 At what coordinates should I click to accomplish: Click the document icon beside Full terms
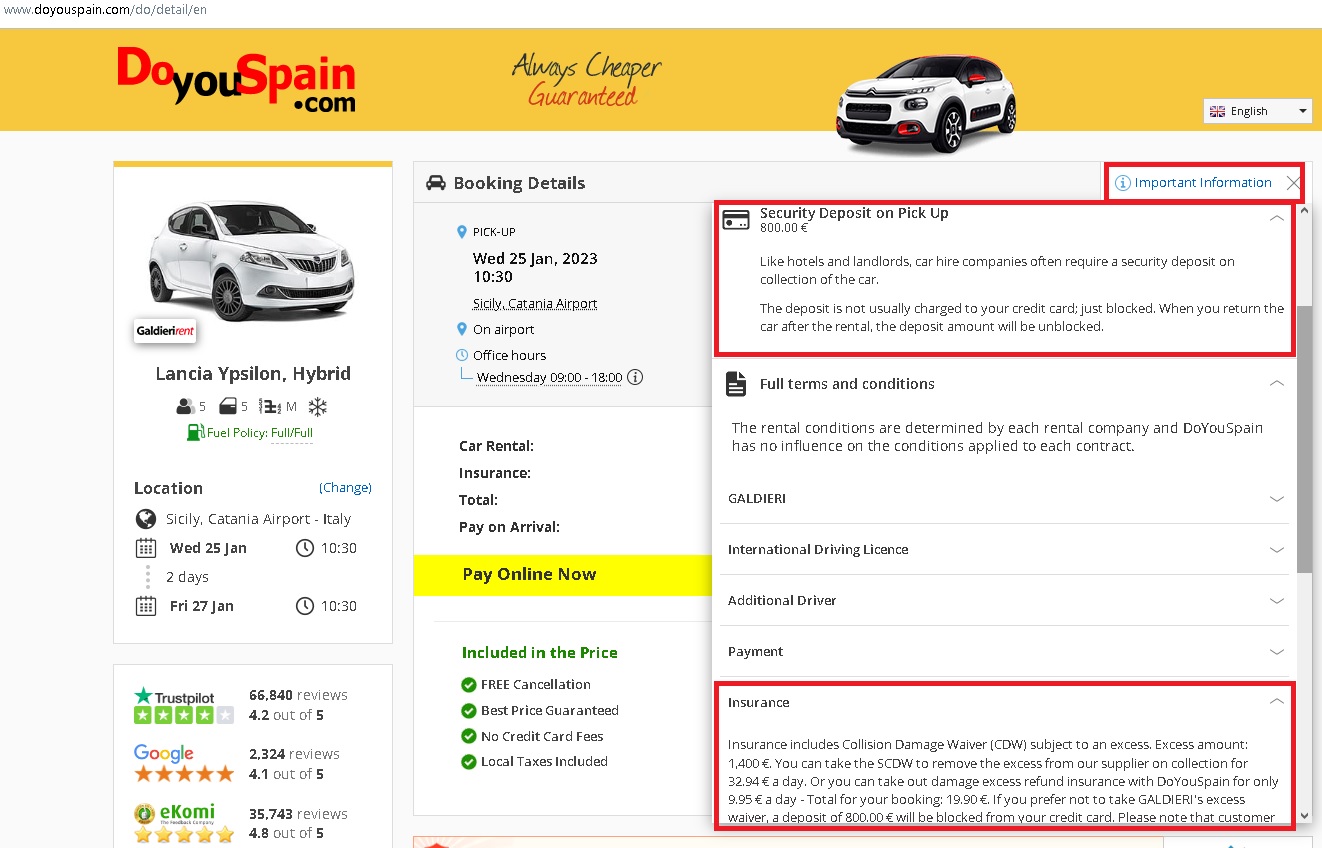(x=736, y=384)
